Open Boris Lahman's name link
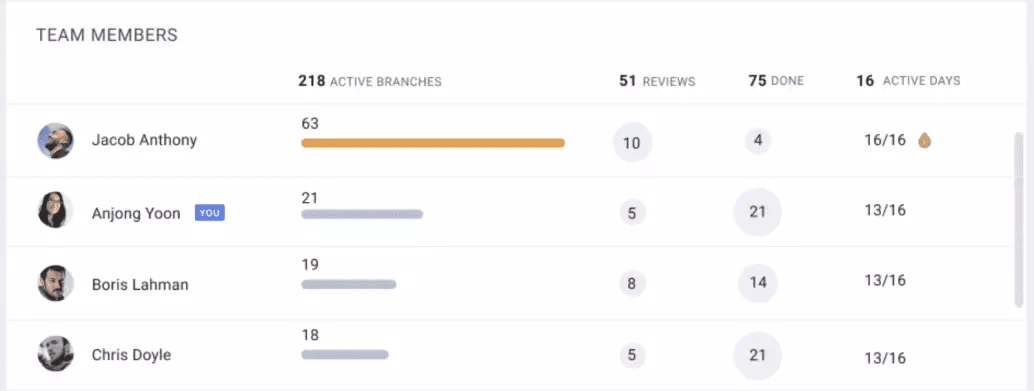Image resolution: width=1034 pixels, height=391 pixels. (140, 285)
